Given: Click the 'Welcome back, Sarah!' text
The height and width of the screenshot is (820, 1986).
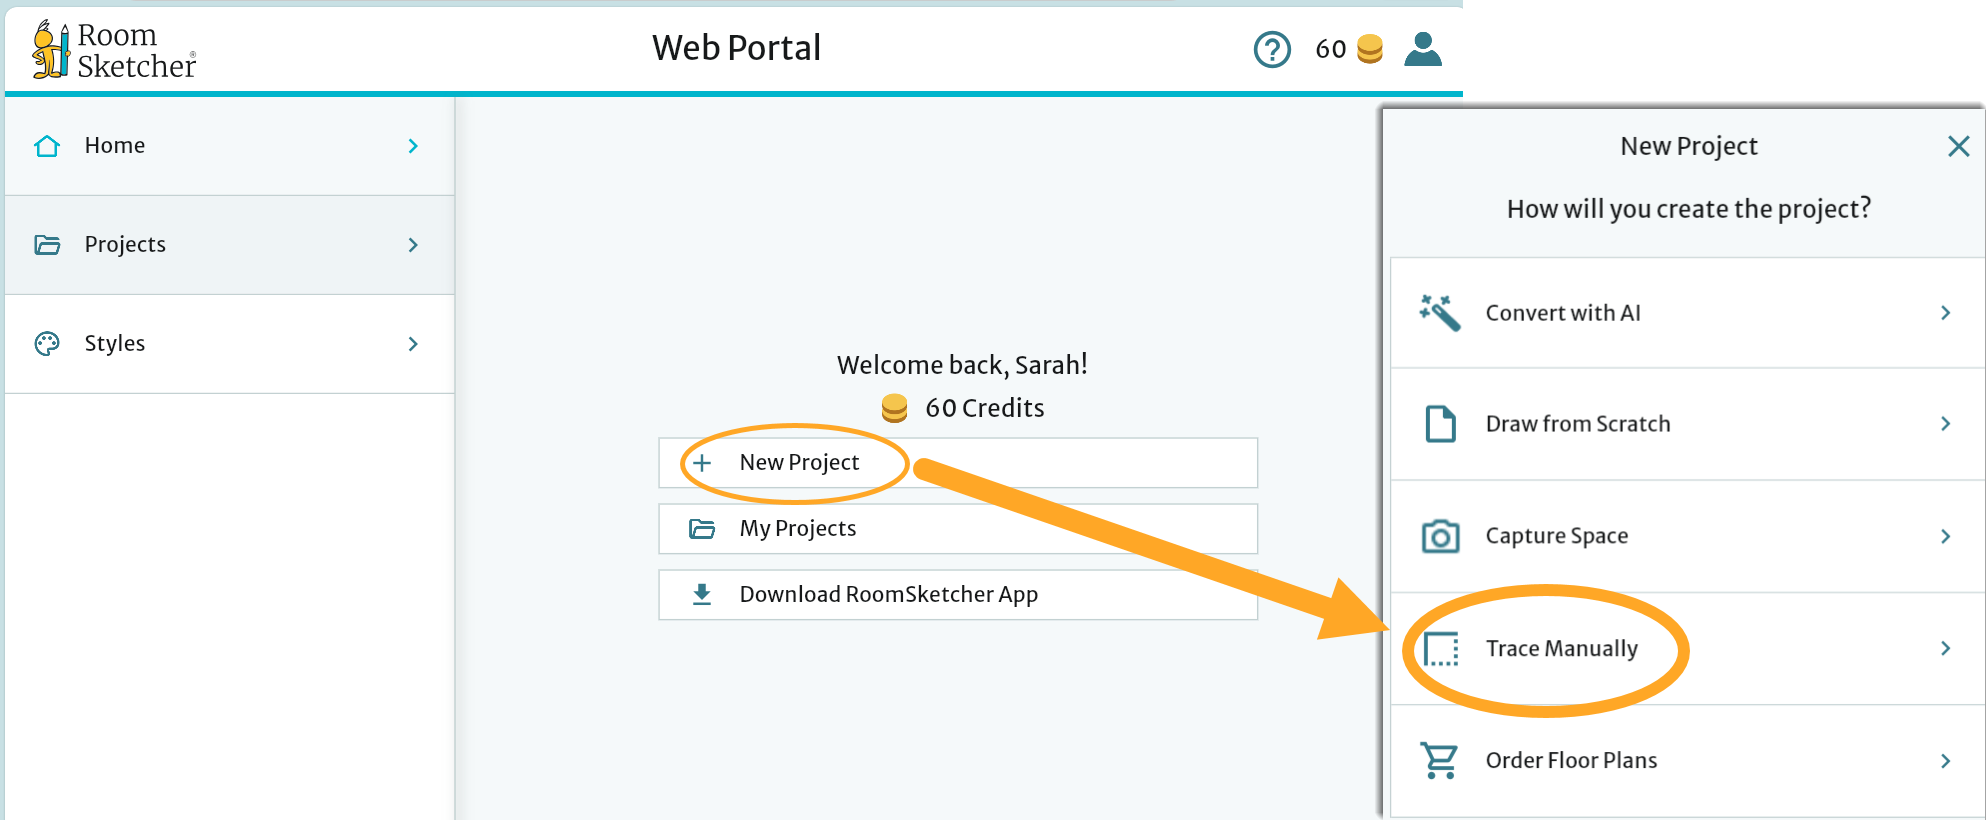Looking at the screenshot, I should click(x=962, y=365).
